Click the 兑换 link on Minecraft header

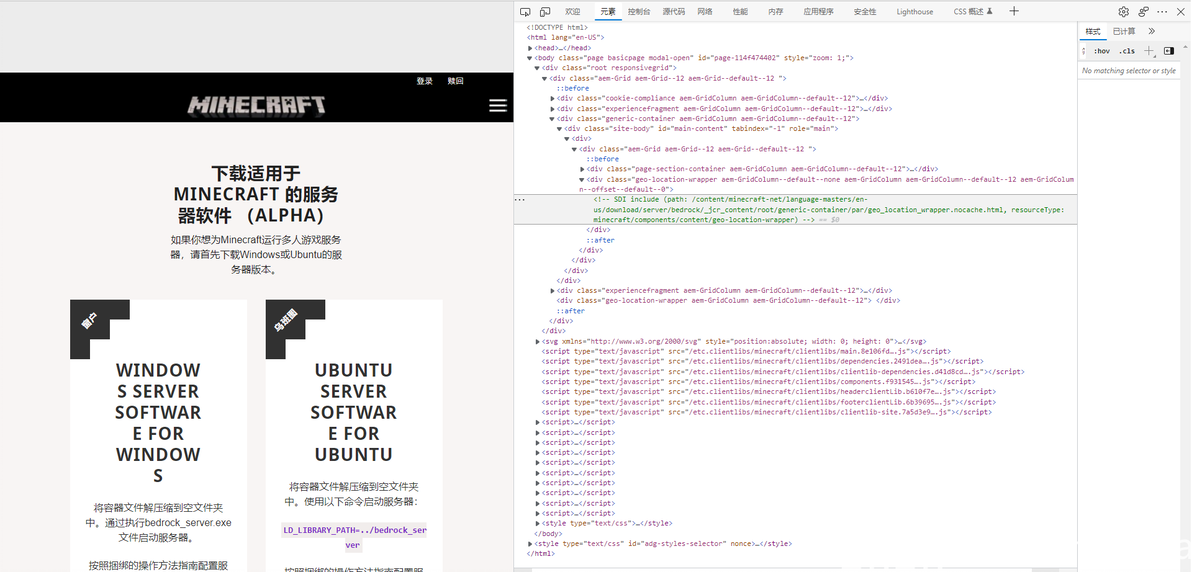click(455, 81)
